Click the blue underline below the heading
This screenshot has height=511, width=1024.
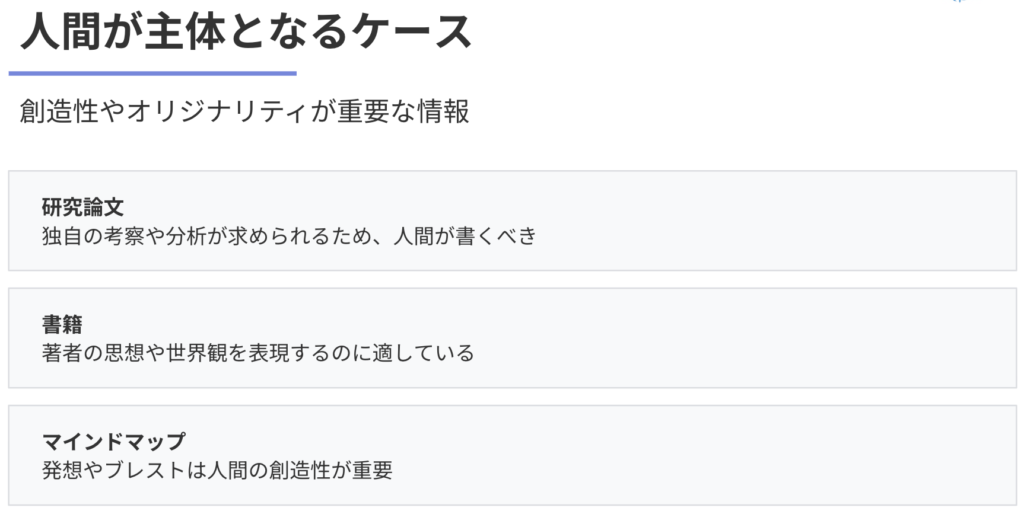[152, 74]
